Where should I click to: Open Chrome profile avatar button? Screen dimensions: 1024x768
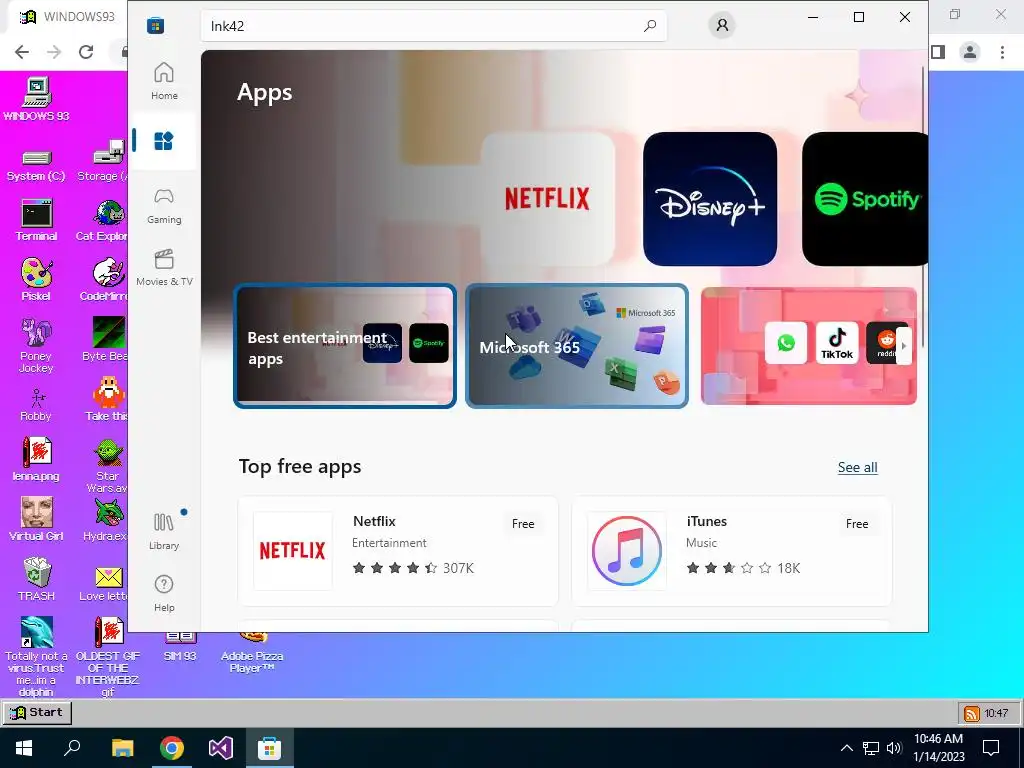point(970,52)
